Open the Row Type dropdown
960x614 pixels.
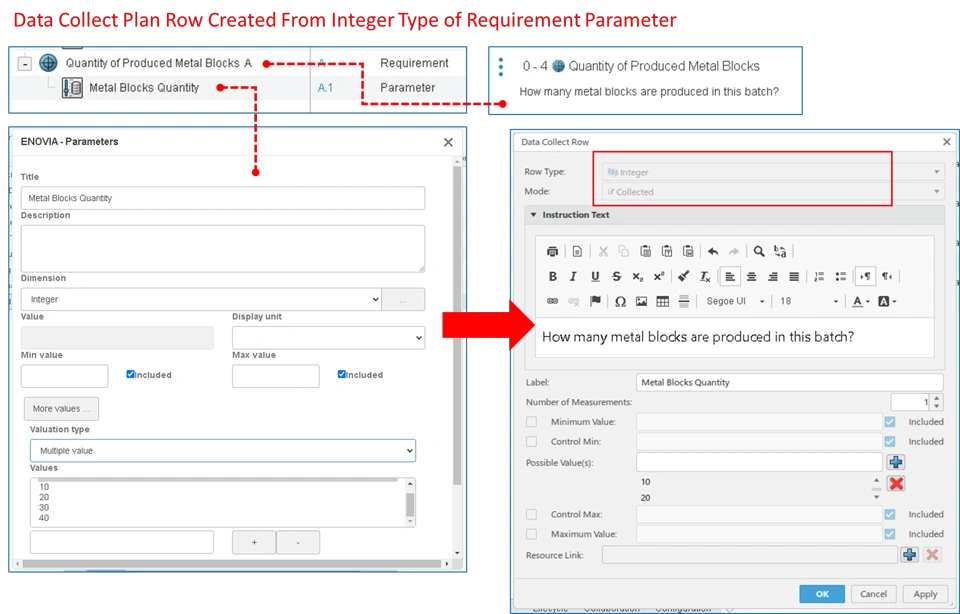pyautogui.click(x=773, y=172)
